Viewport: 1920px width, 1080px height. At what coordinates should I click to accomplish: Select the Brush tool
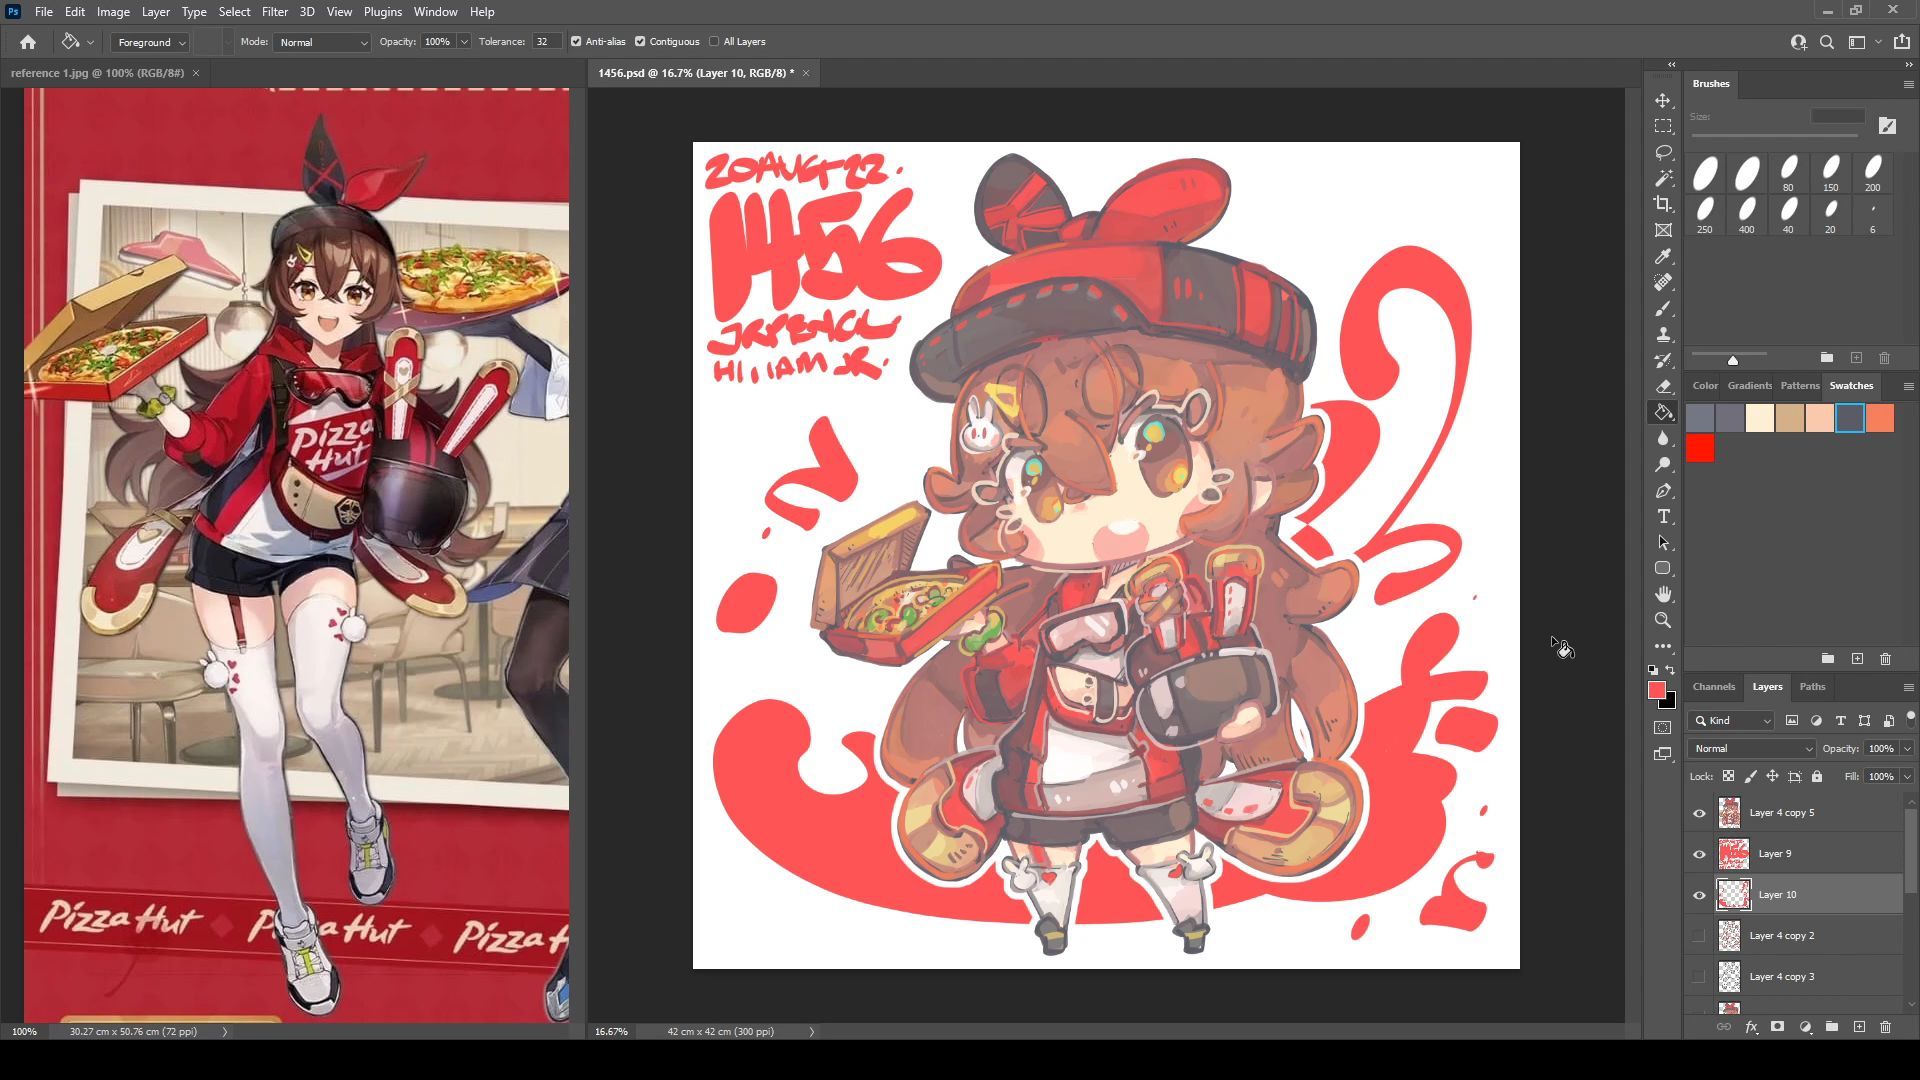pos(1663,308)
